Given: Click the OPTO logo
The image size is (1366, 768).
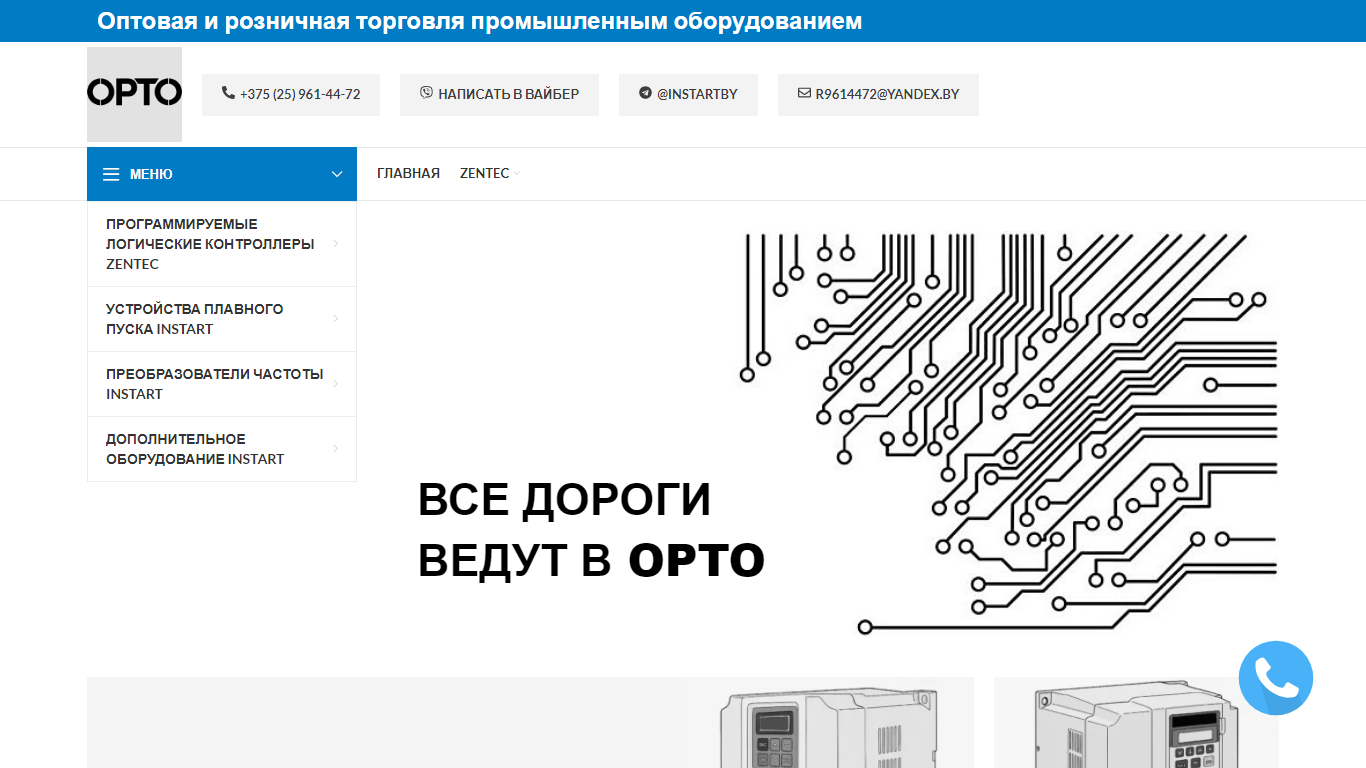Looking at the screenshot, I should tap(134, 94).
